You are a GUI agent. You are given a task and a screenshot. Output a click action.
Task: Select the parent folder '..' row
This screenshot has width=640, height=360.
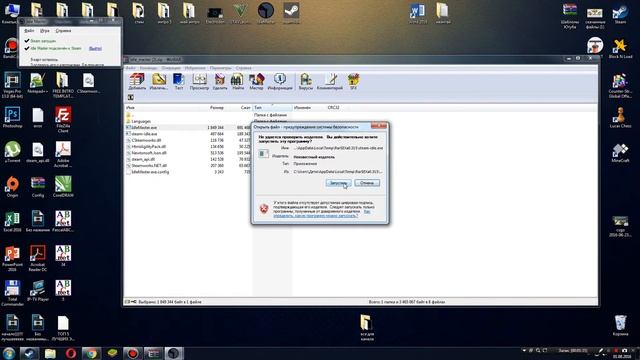(x=129, y=115)
